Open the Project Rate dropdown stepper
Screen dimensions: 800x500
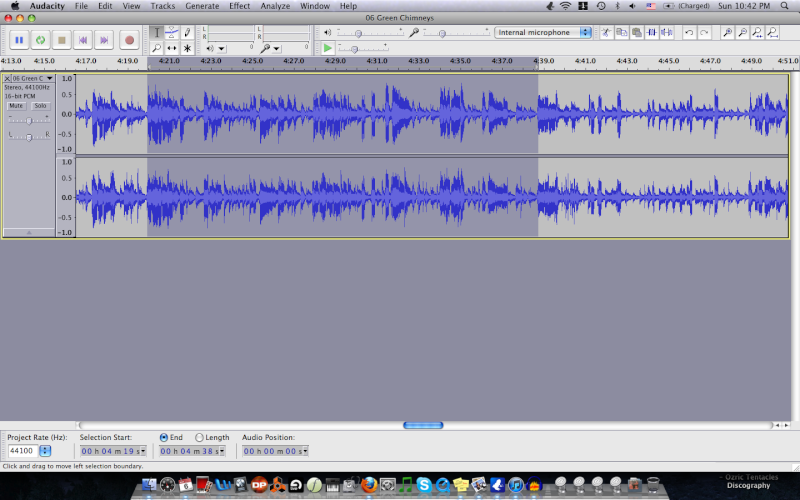pos(45,451)
